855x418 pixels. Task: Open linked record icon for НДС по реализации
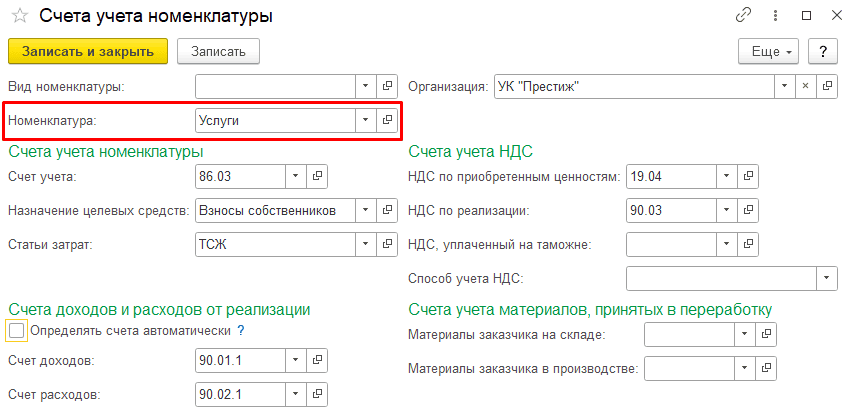747,210
